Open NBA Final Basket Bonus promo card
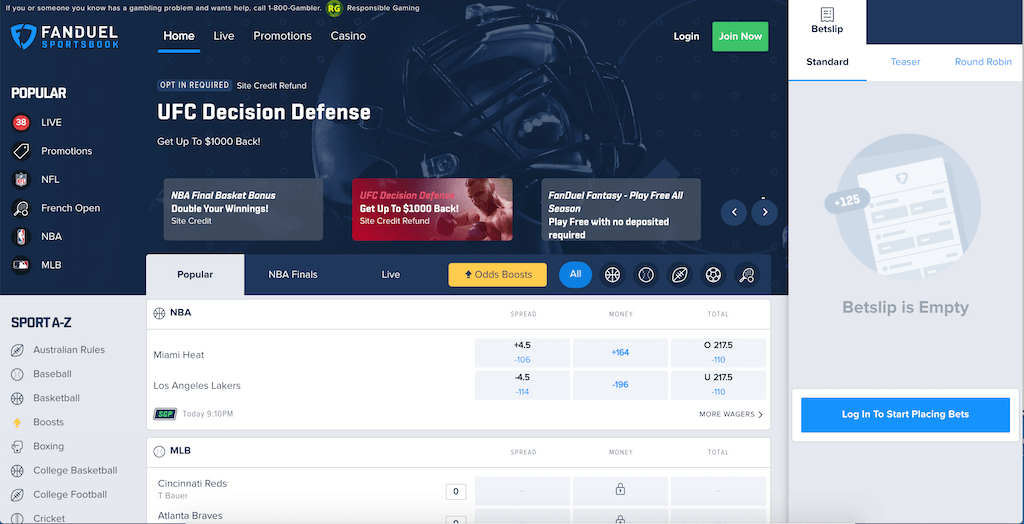This screenshot has width=1024, height=524. [x=243, y=210]
